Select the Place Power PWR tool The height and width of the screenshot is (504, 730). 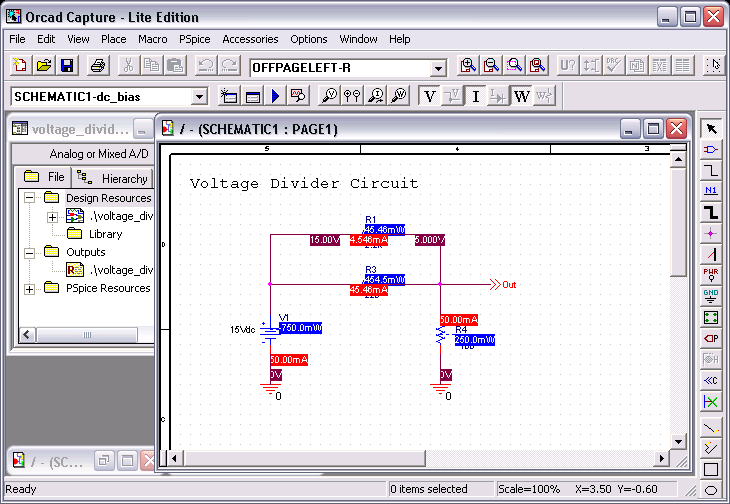pyautogui.click(x=711, y=275)
